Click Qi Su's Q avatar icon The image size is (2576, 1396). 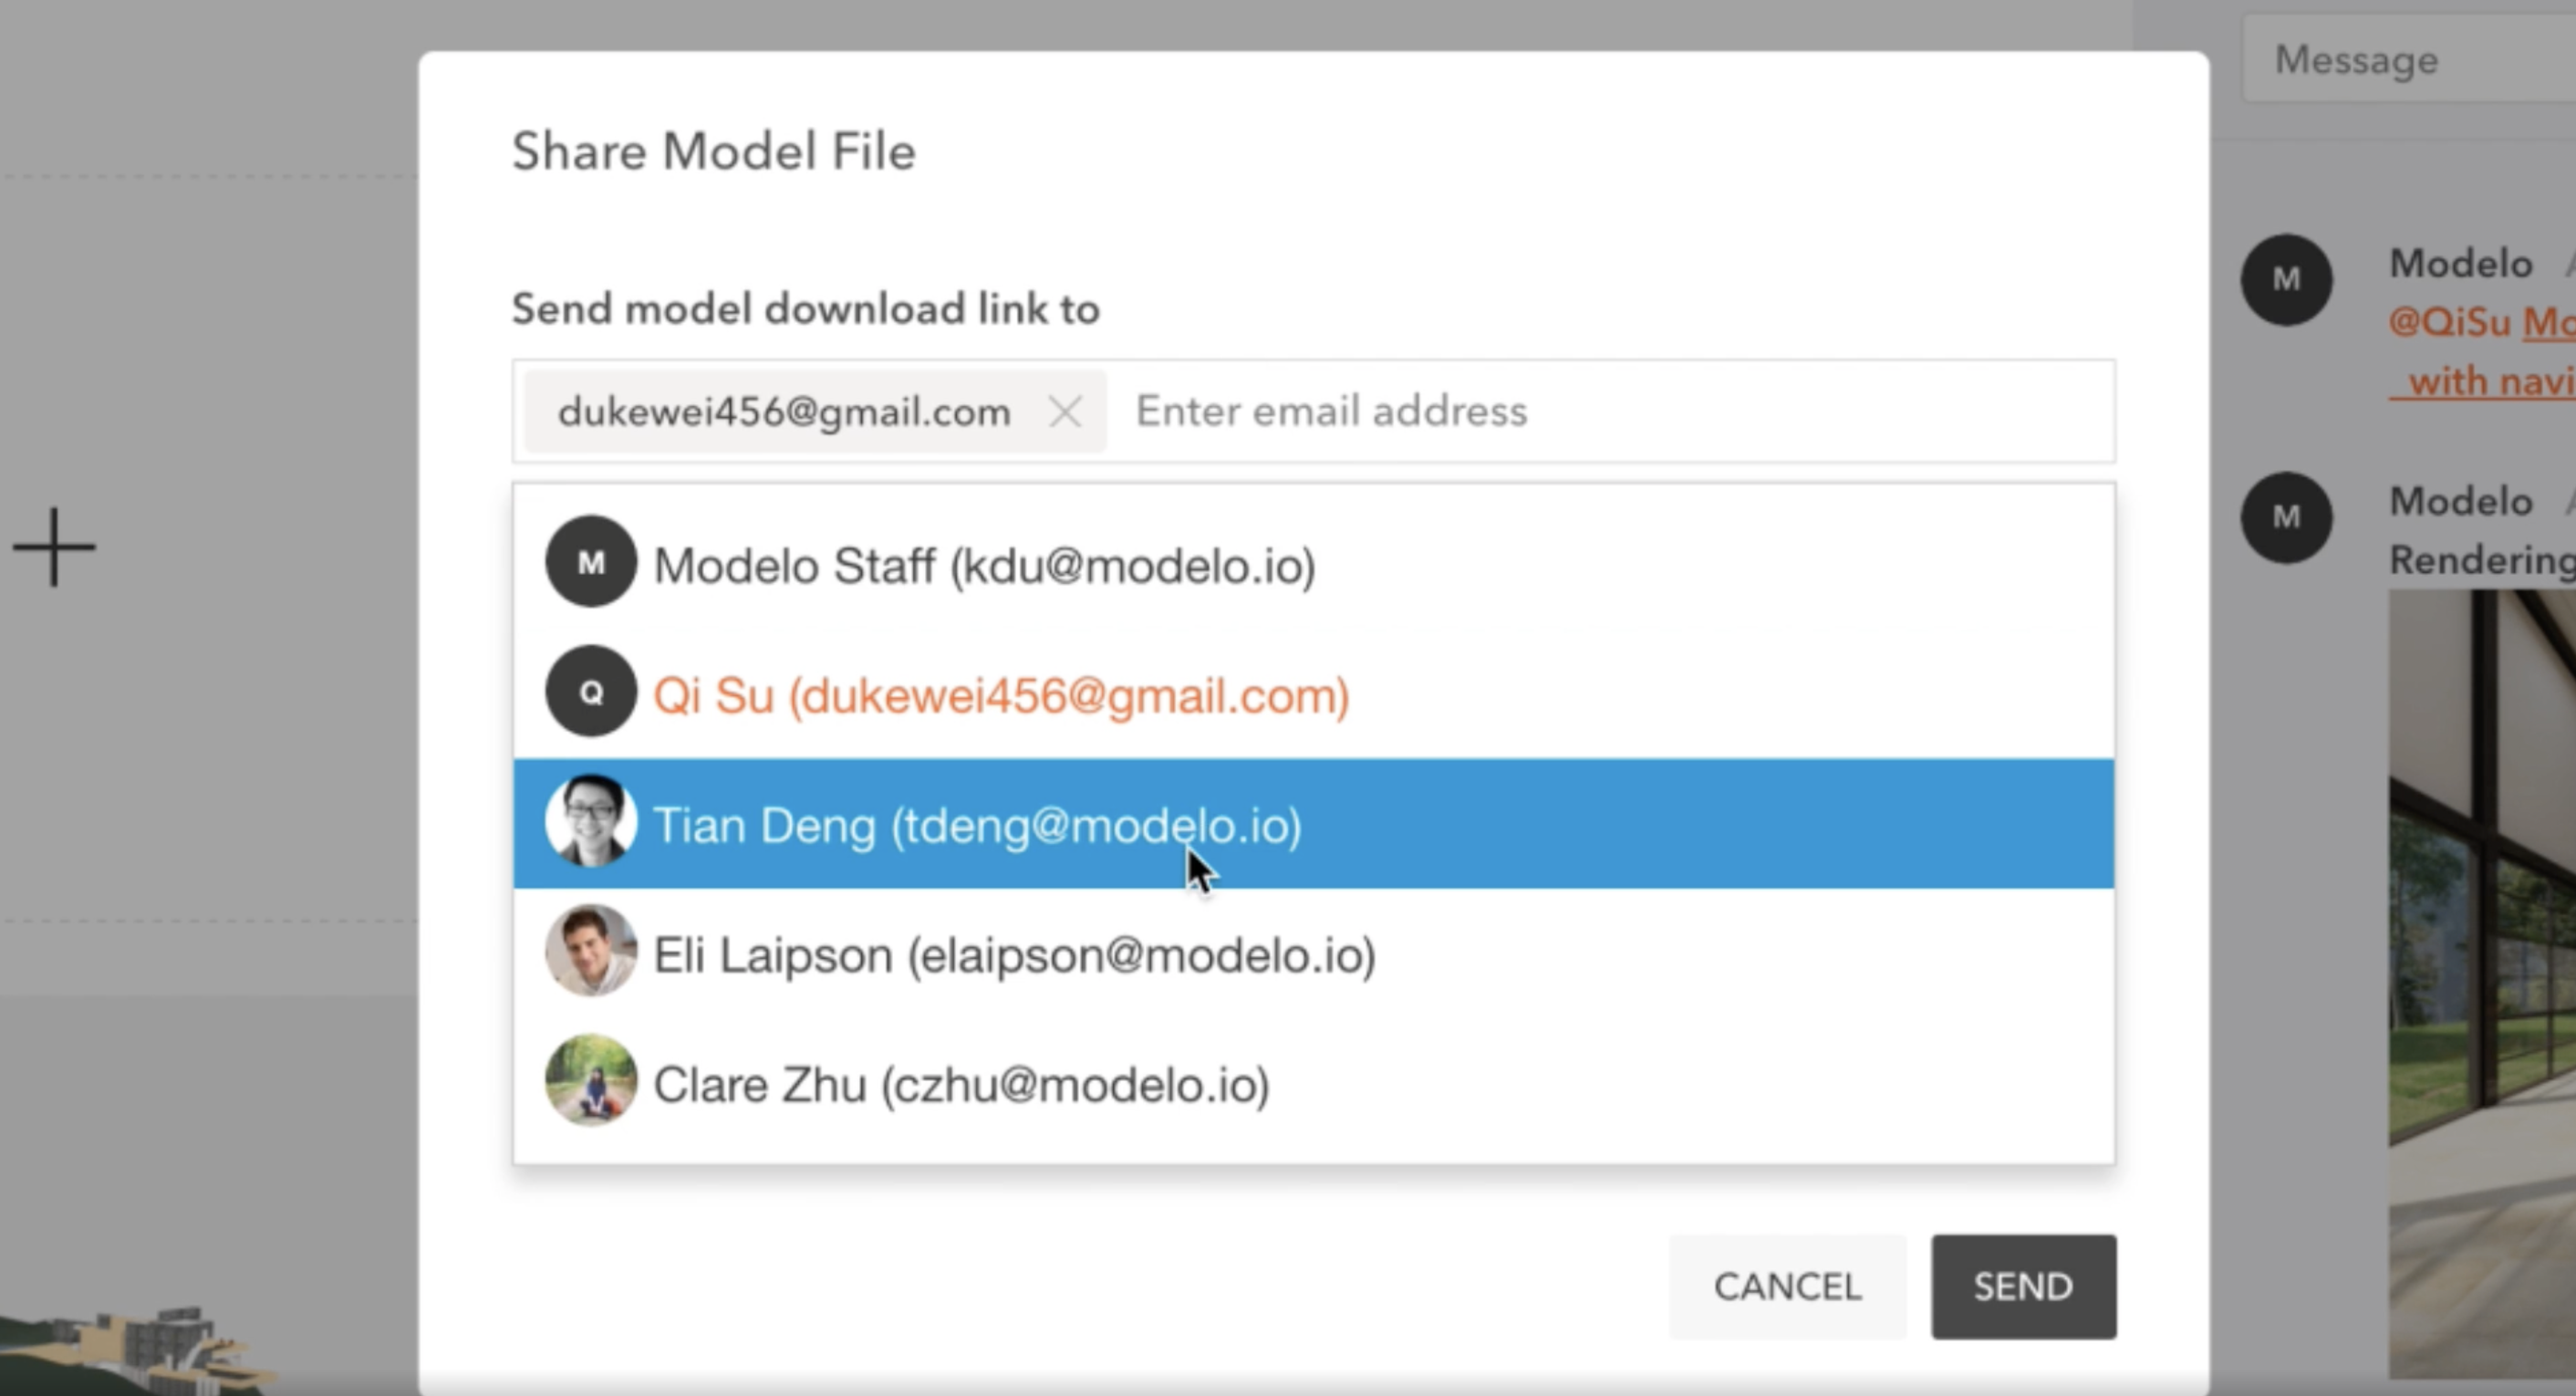[x=591, y=691]
